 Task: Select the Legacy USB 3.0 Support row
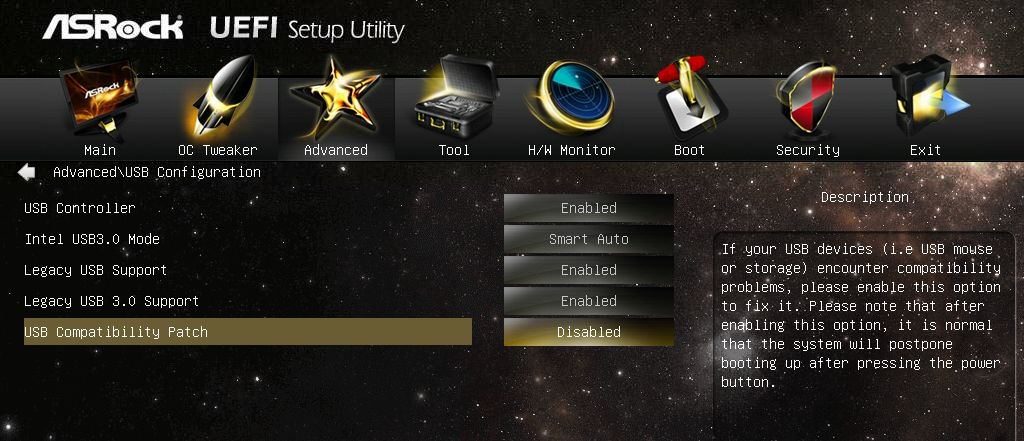(x=248, y=301)
